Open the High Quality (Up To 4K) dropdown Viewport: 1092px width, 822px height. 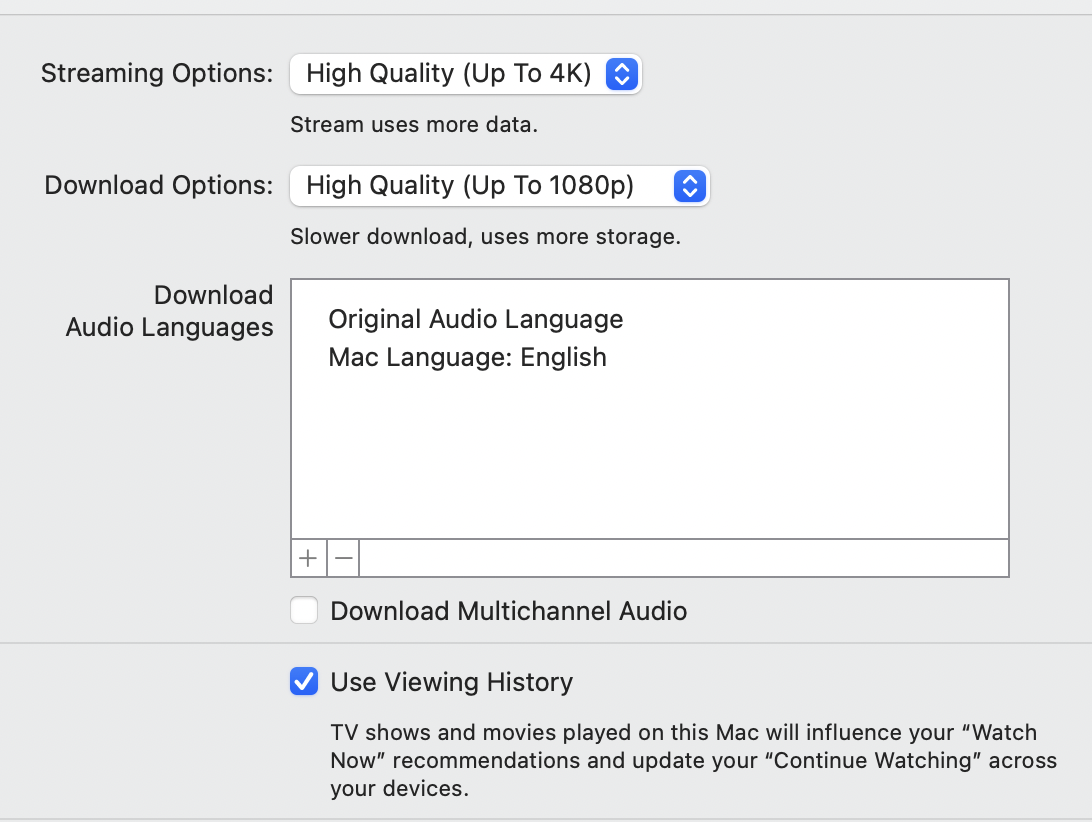(449, 74)
